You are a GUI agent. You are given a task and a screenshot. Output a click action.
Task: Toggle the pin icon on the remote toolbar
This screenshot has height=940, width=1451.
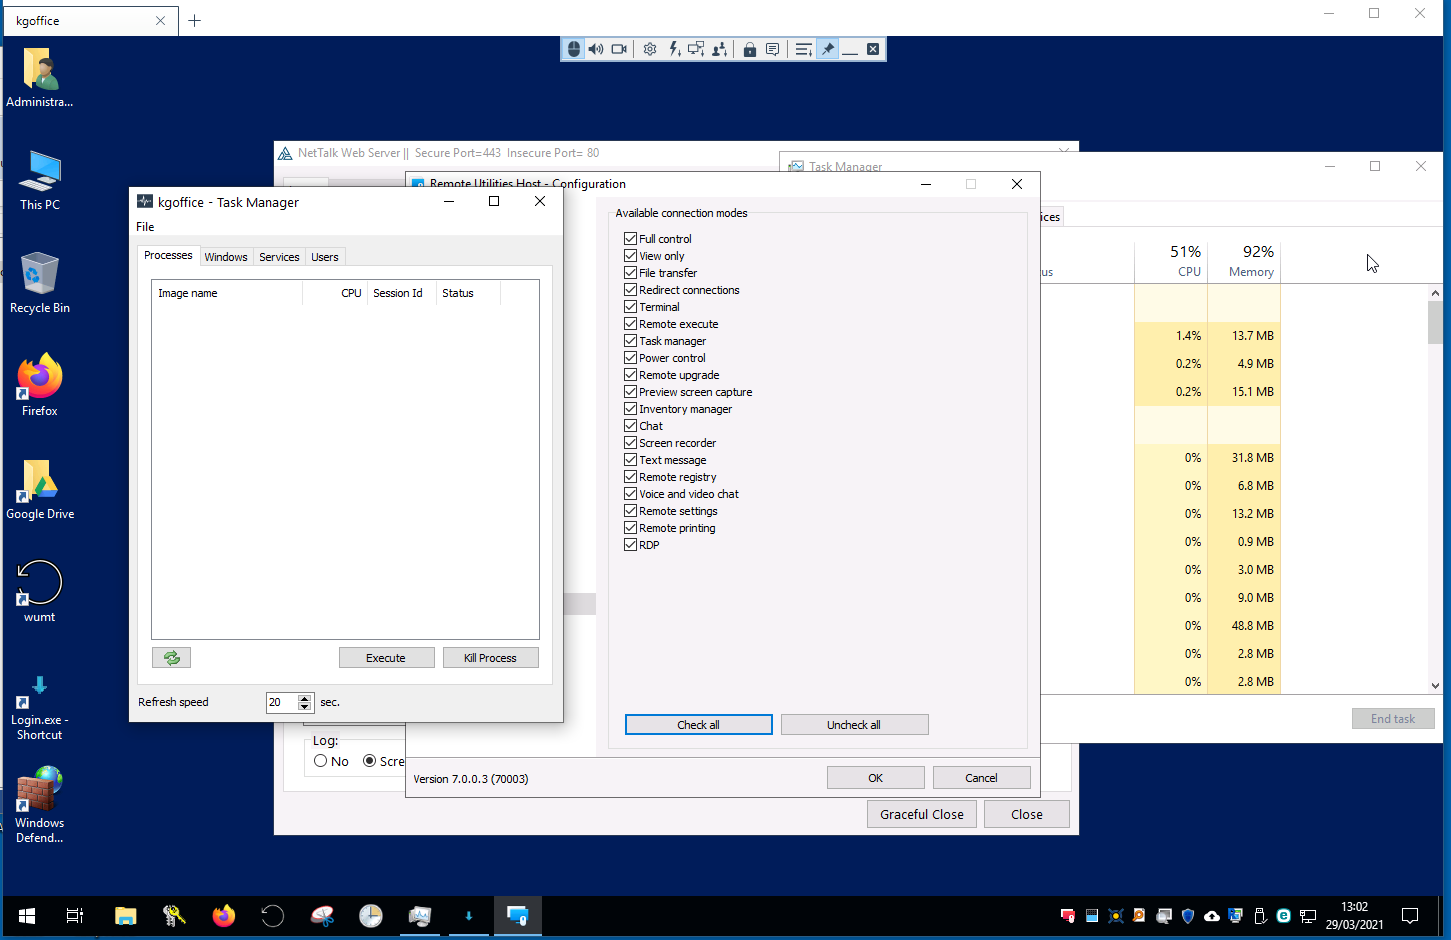828,49
